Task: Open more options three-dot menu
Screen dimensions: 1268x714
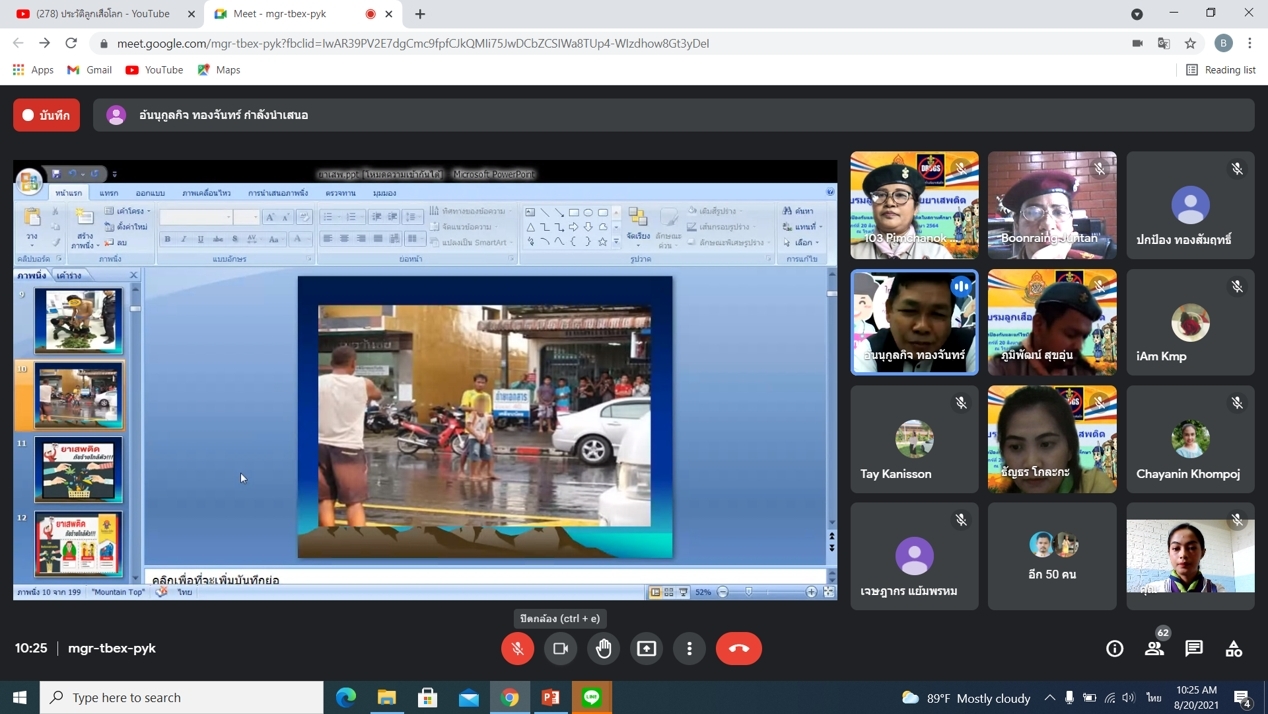Action: pyautogui.click(x=689, y=648)
